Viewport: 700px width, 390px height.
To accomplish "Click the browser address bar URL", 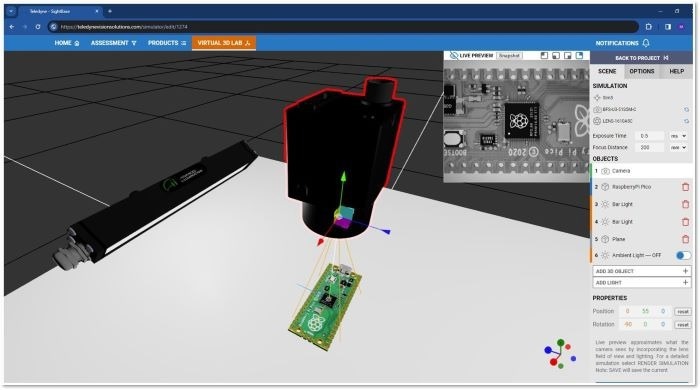I will pyautogui.click(x=124, y=27).
